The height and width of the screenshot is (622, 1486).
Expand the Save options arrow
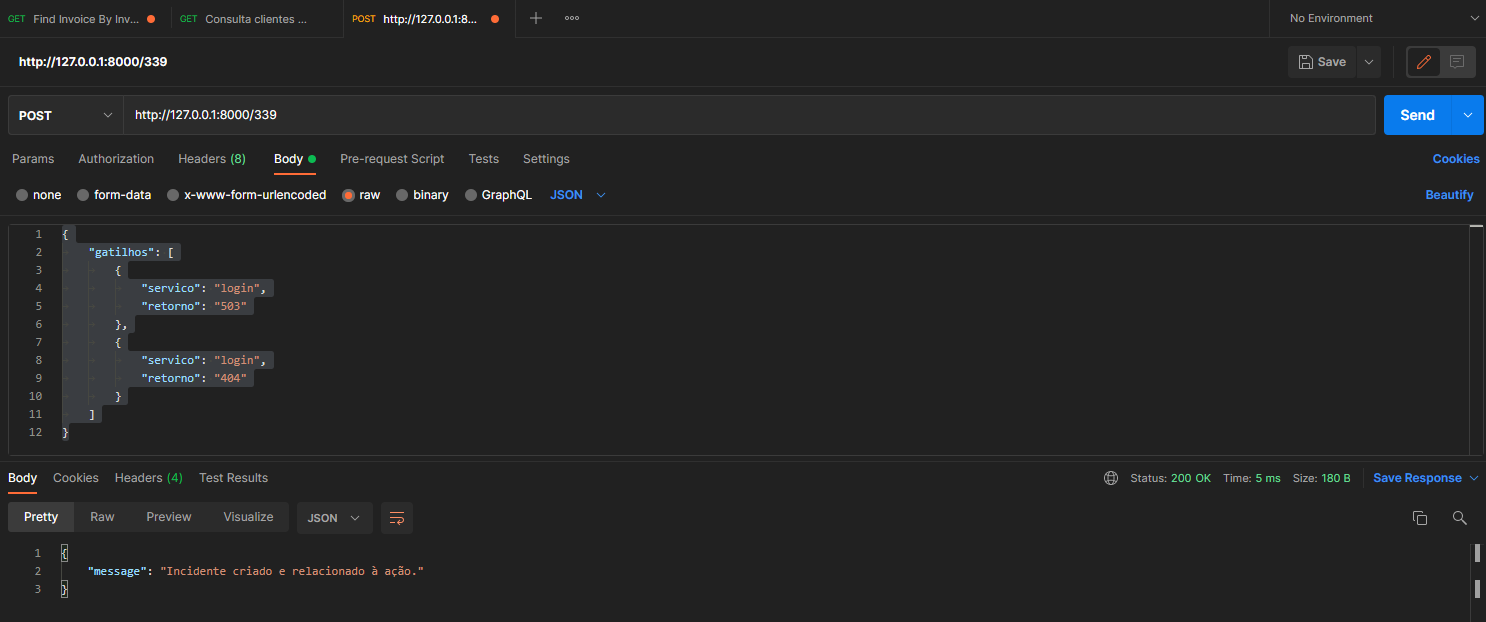coord(1369,62)
